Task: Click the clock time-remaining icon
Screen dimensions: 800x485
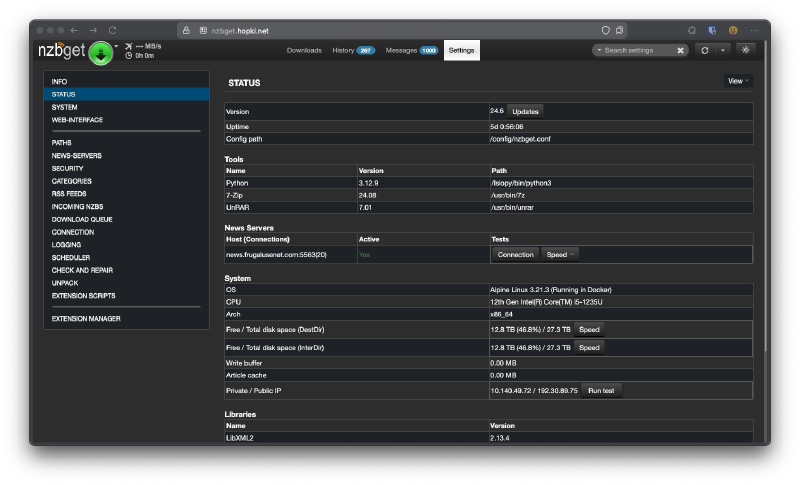Action: pos(128,55)
